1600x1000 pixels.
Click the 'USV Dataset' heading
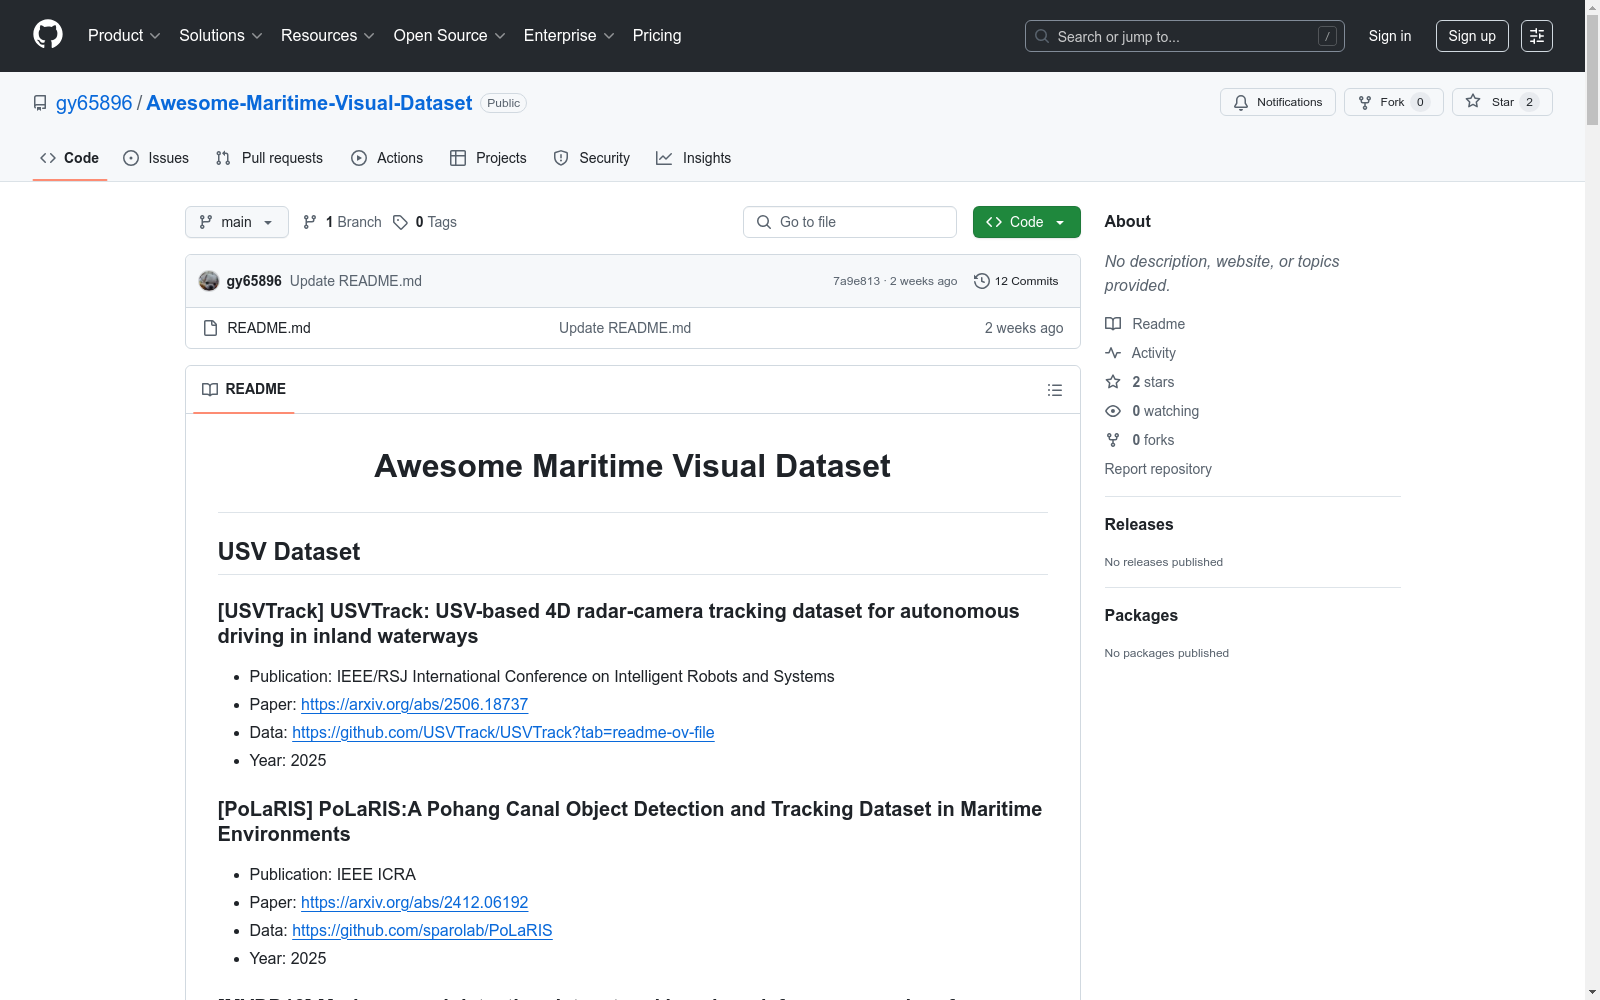click(289, 552)
